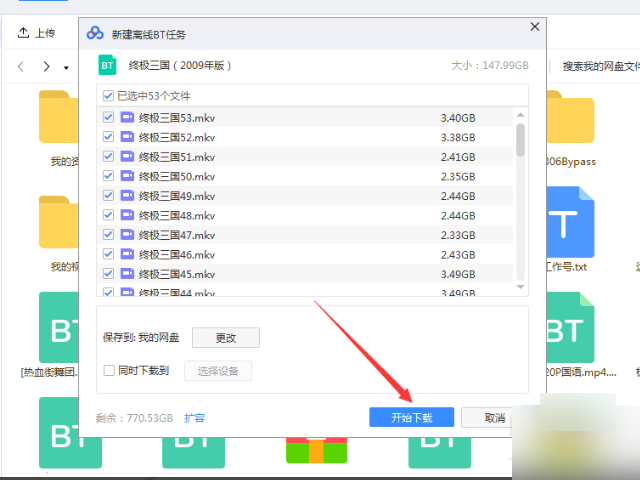This screenshot has width=640, height=480.
Task: Click the 2.43GB size value
Action: 458,255
